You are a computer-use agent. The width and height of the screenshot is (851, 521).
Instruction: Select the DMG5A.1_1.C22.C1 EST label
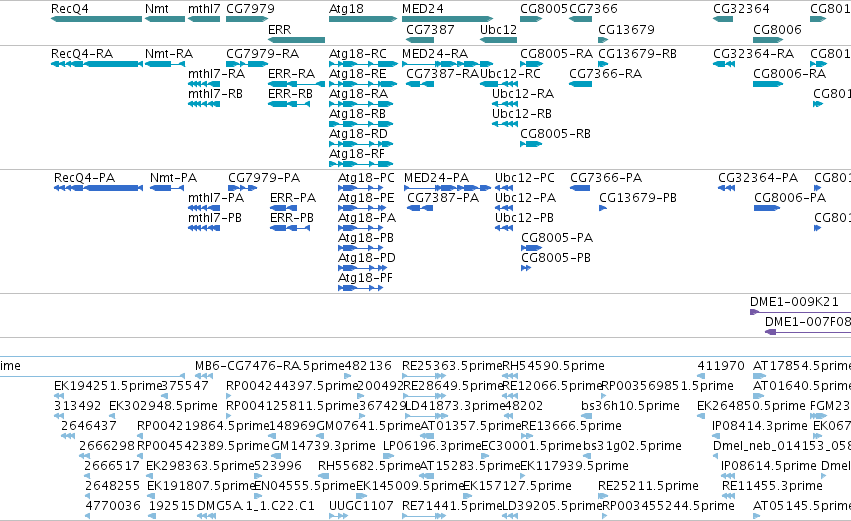coord(256,506)
